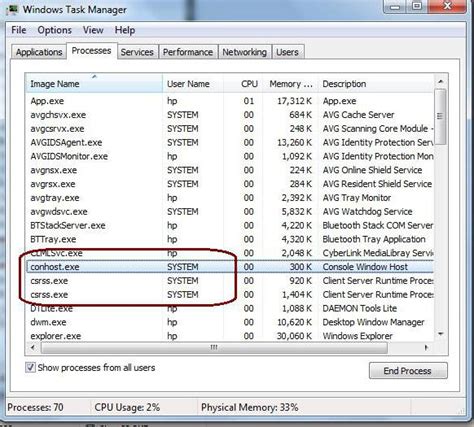Image resolution: width=474 pixels, height=427 pixels.
Task: Switch to the Performance tab
Action: 188,52
